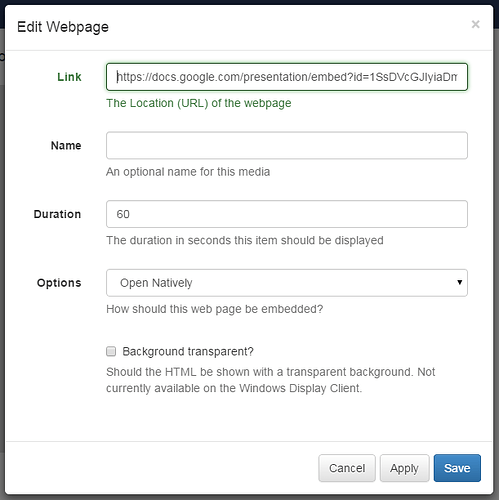
Task: Click the green Link field label
Action: click(69, 77)
